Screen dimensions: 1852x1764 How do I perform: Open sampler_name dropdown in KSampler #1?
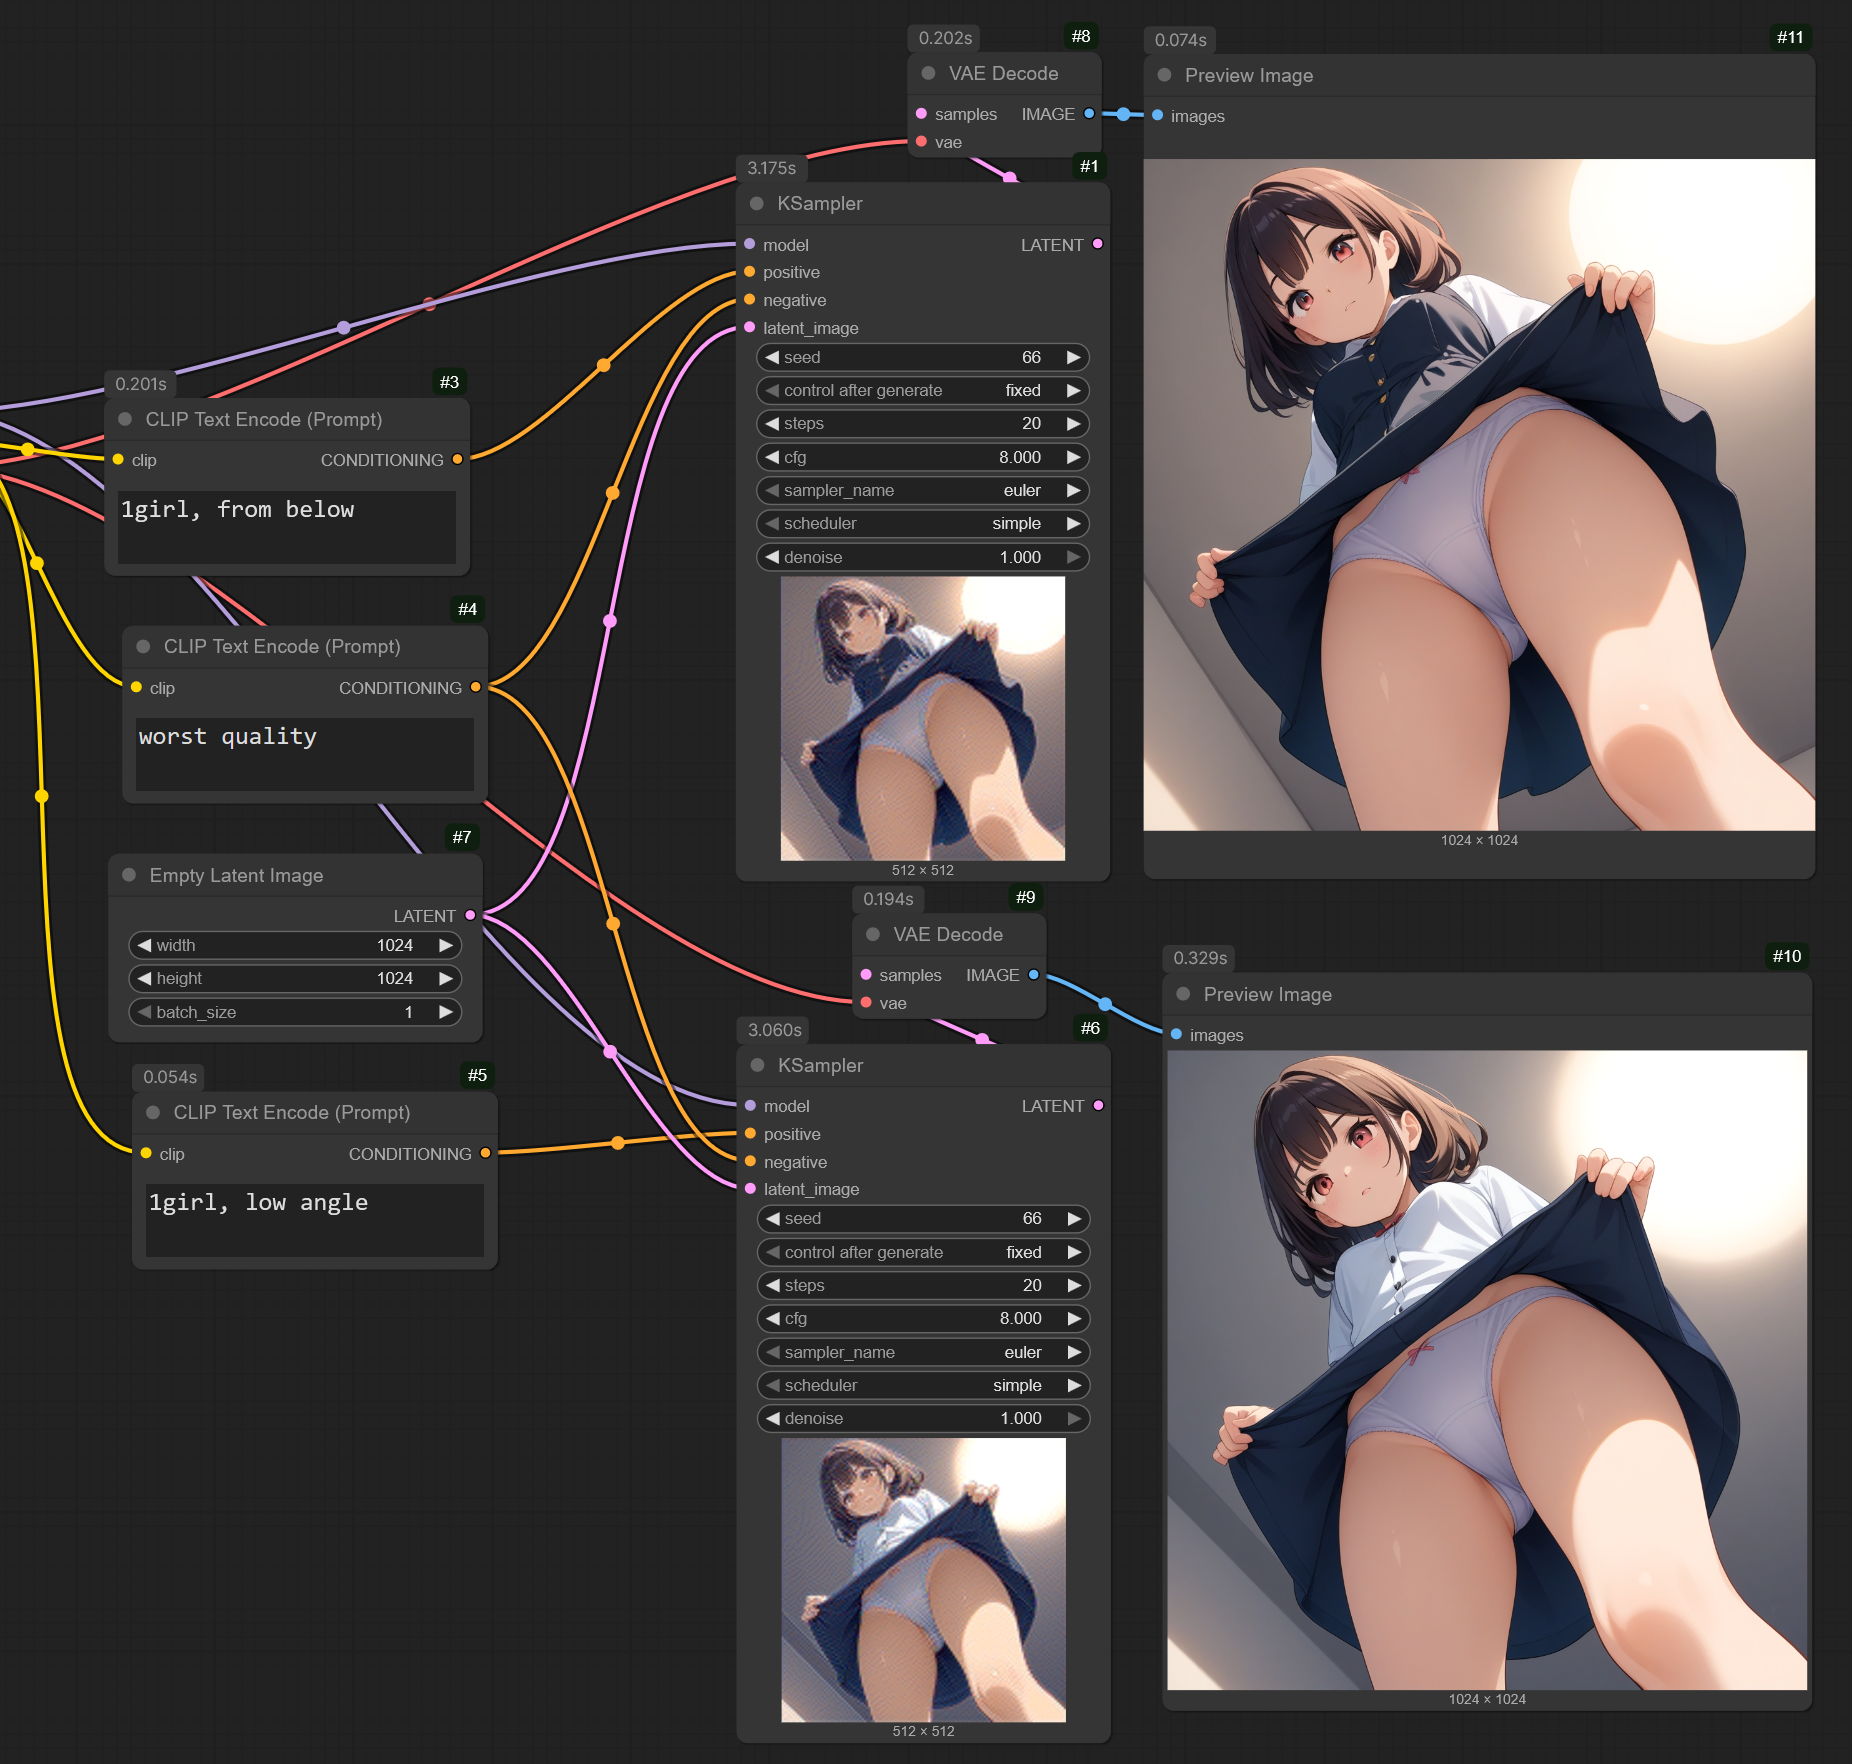[x=923, y=490]
